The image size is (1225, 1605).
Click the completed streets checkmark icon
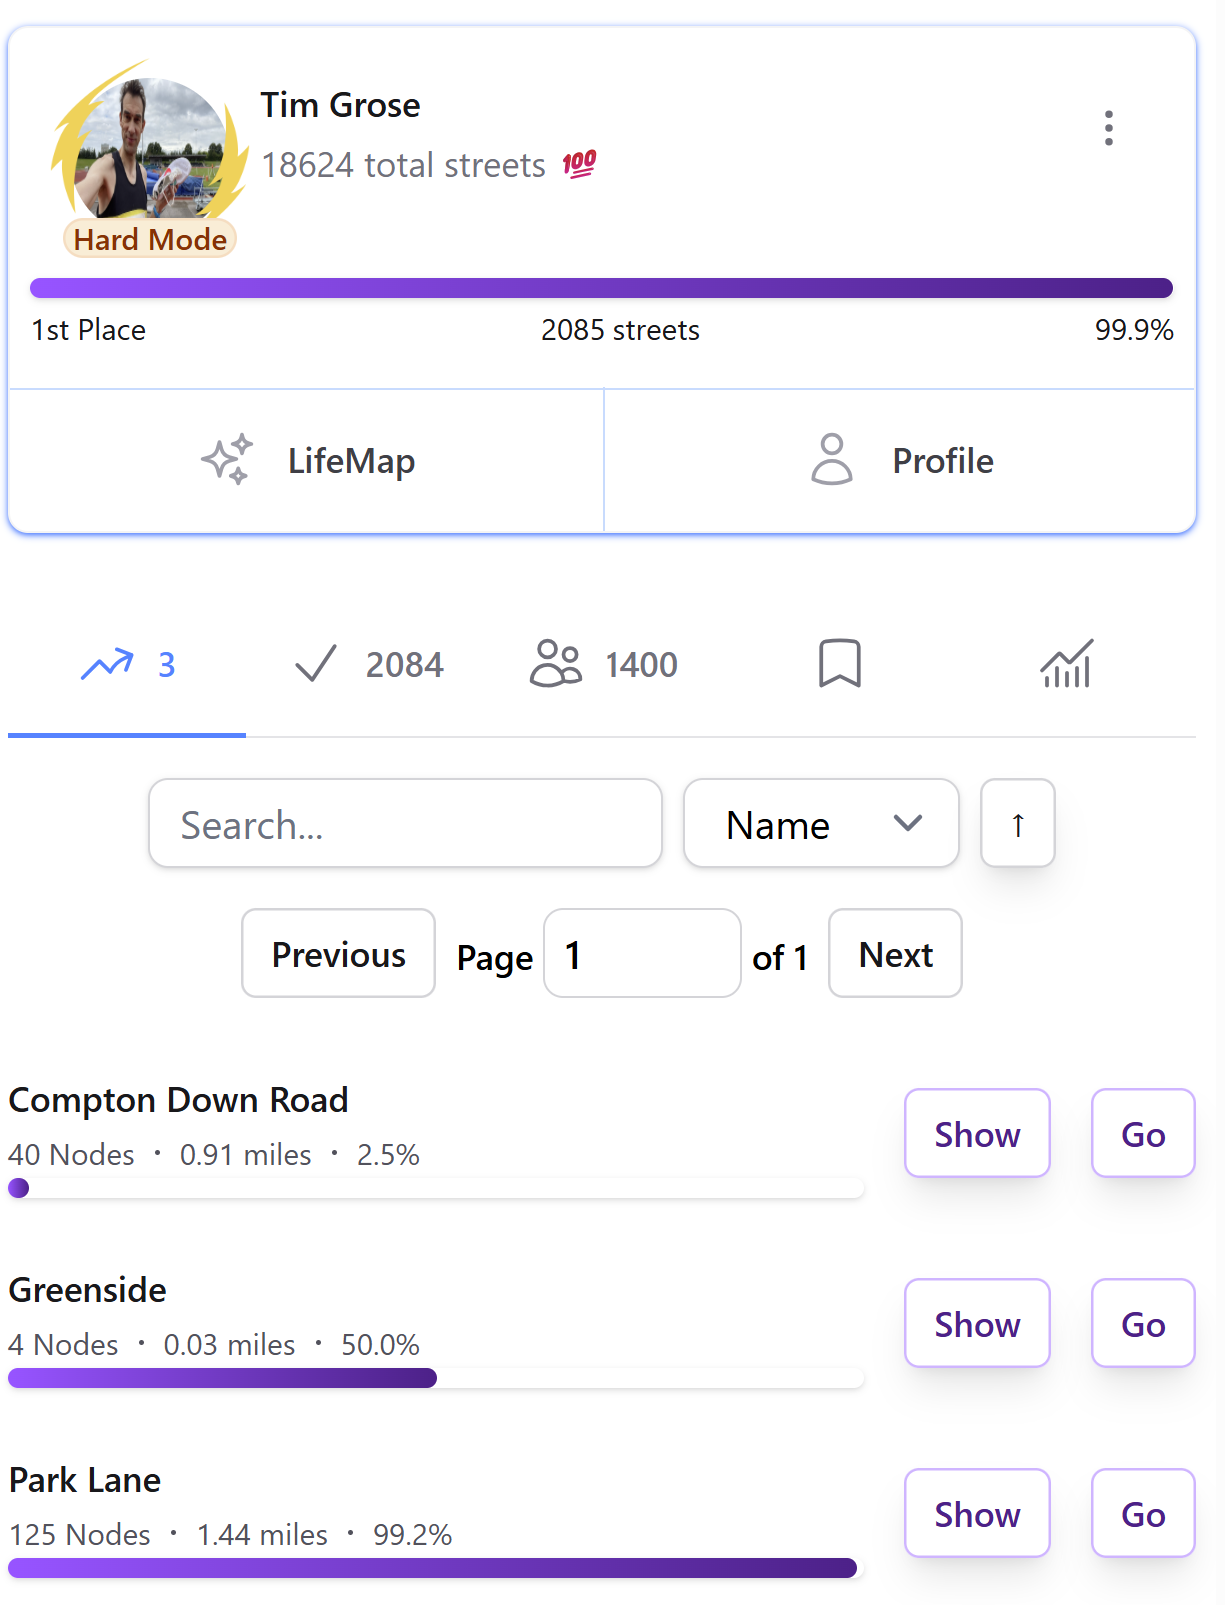coord(316,663)
